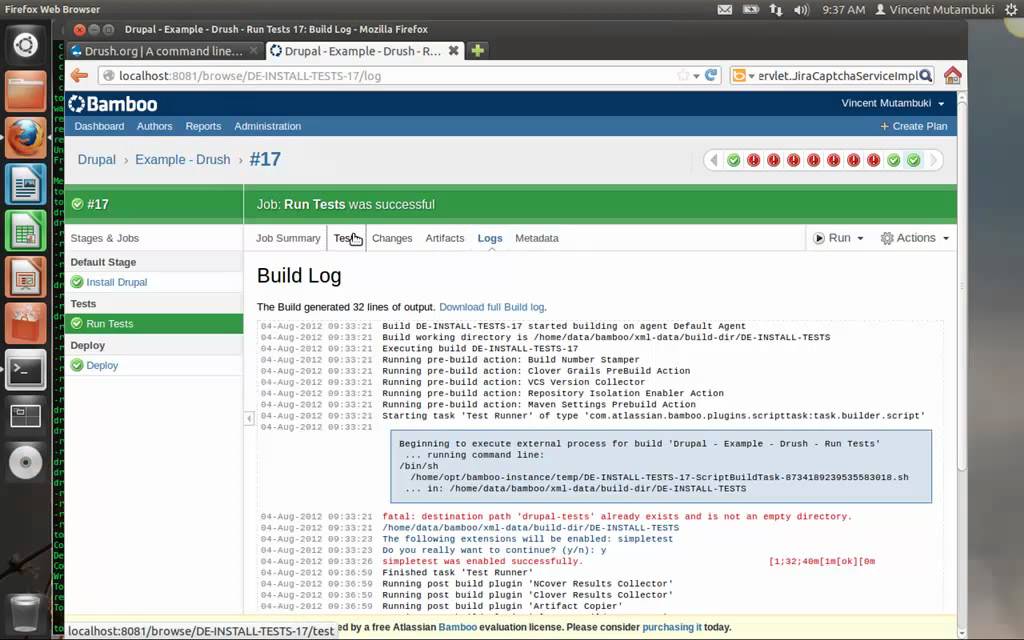The width and height of the screenshot is (1024, 640).
Task: Open Administration in Bamboo menu
Action: 268,126
